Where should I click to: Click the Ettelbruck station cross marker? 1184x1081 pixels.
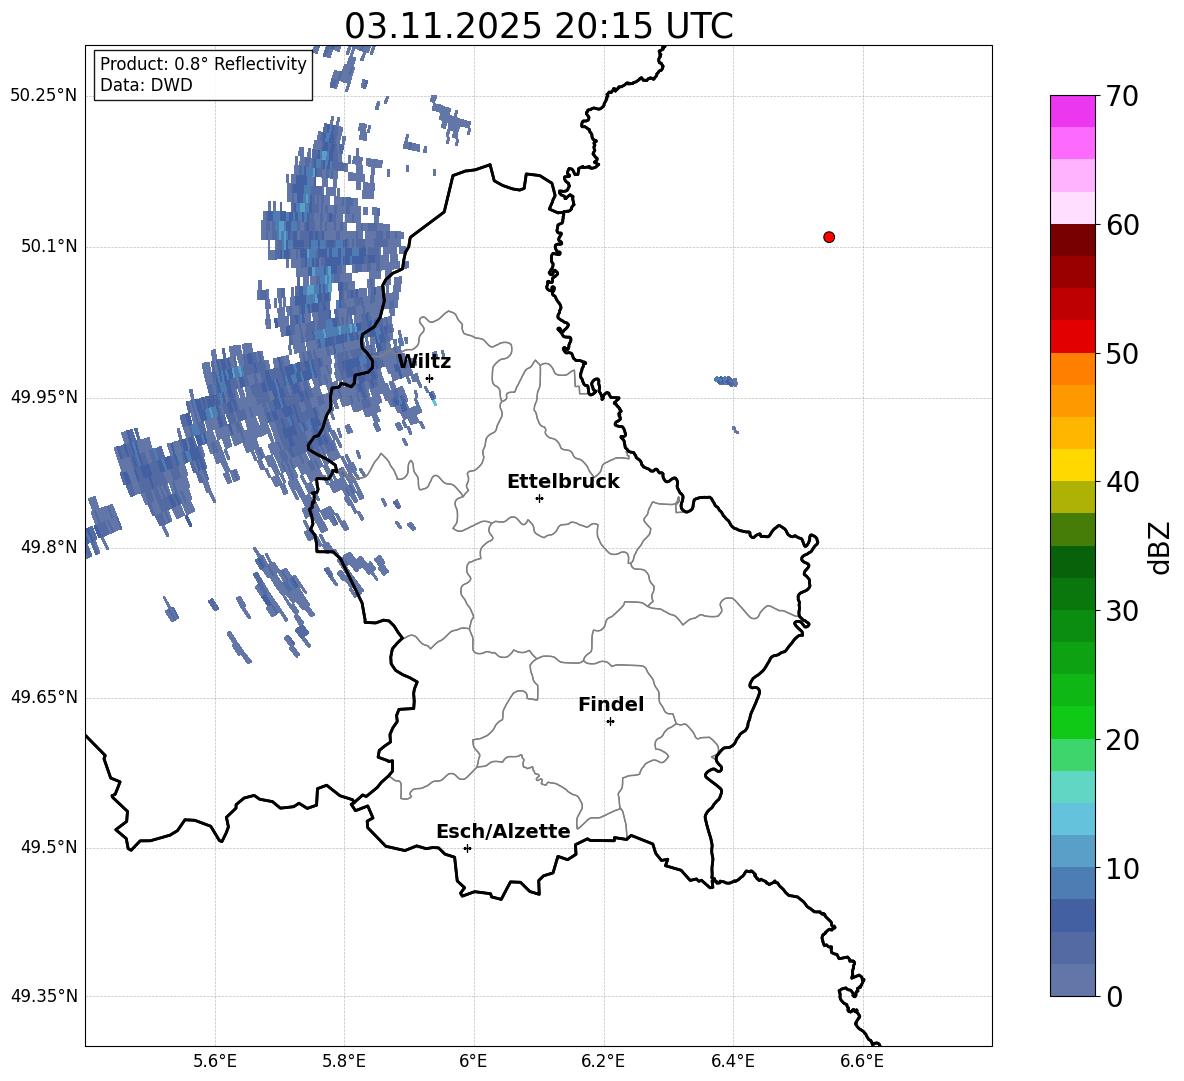[x=539, y=498]
